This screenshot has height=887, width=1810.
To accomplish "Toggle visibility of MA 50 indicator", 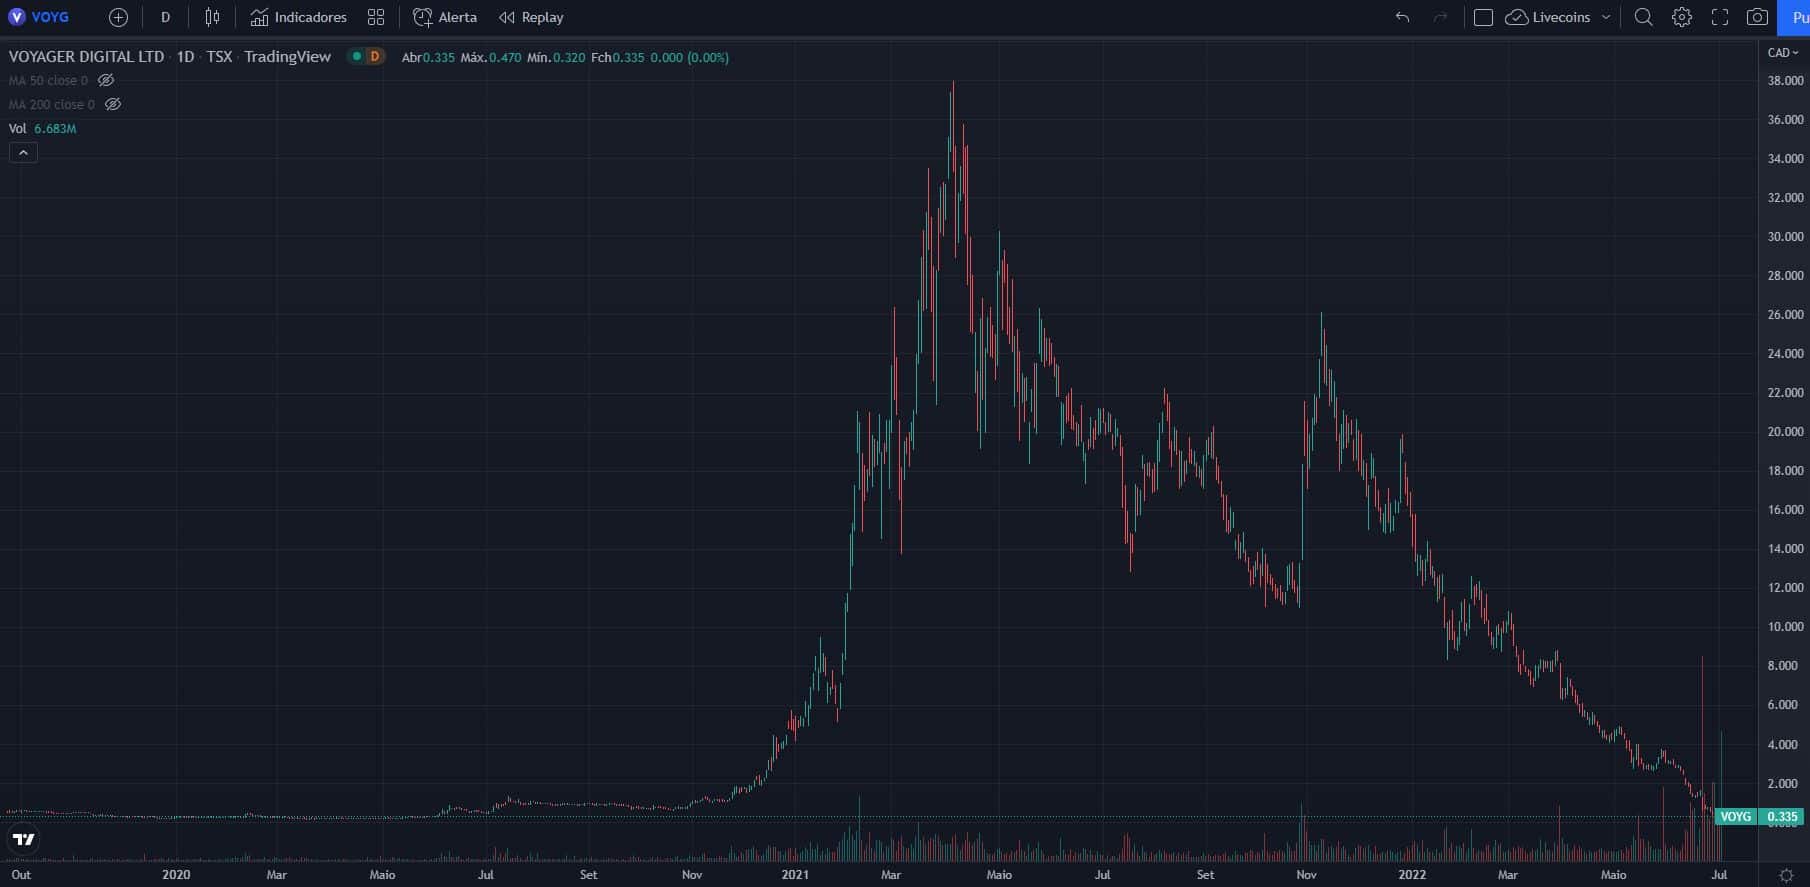I will 106,80.
